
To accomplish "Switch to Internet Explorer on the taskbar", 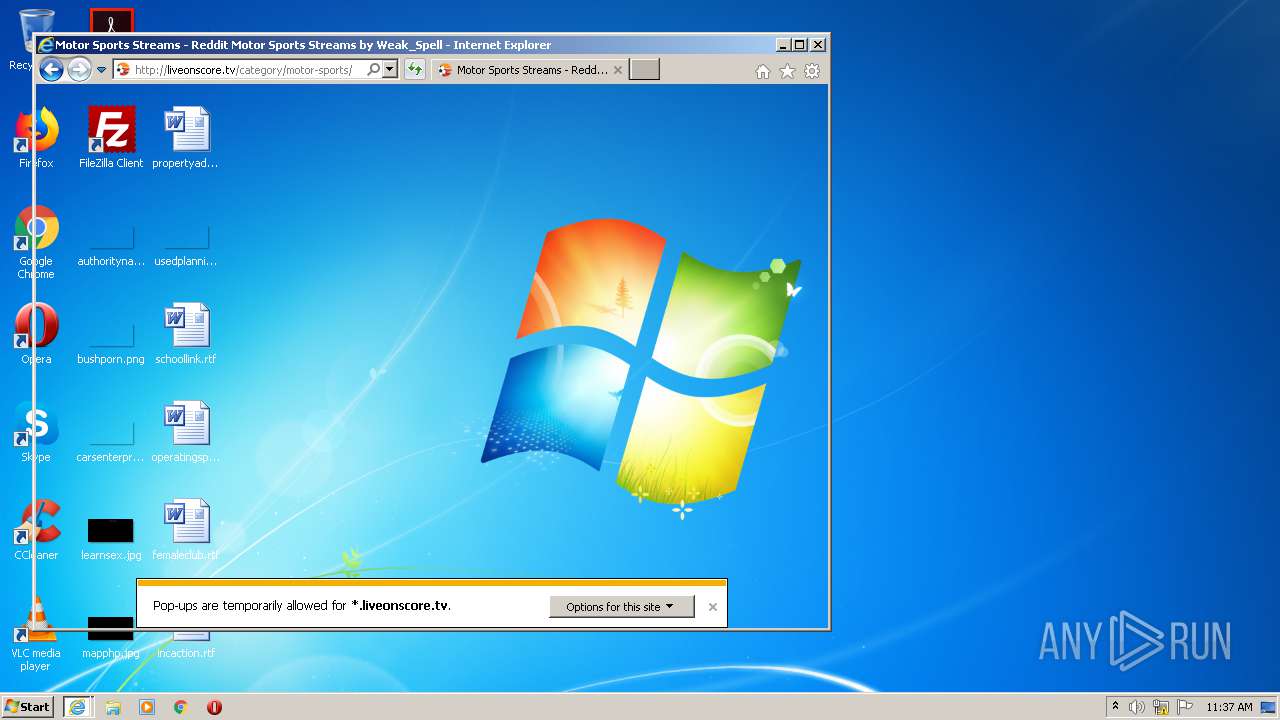I will tap(77, 707).
